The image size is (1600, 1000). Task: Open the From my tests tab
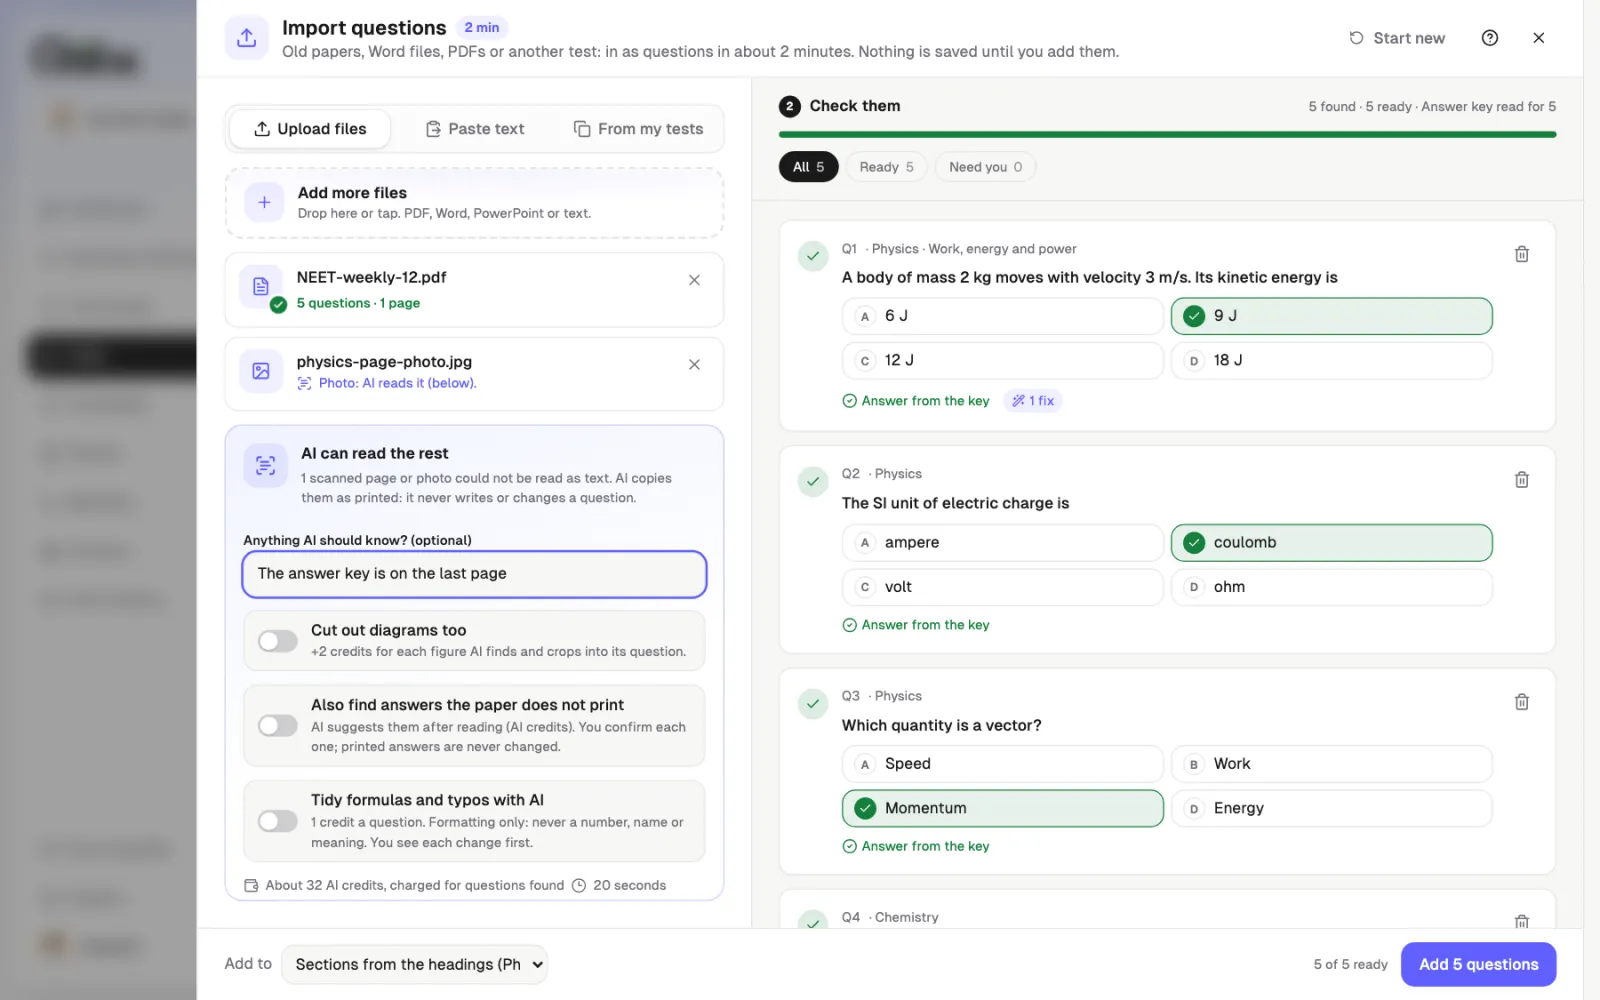[x=638, y=129]
